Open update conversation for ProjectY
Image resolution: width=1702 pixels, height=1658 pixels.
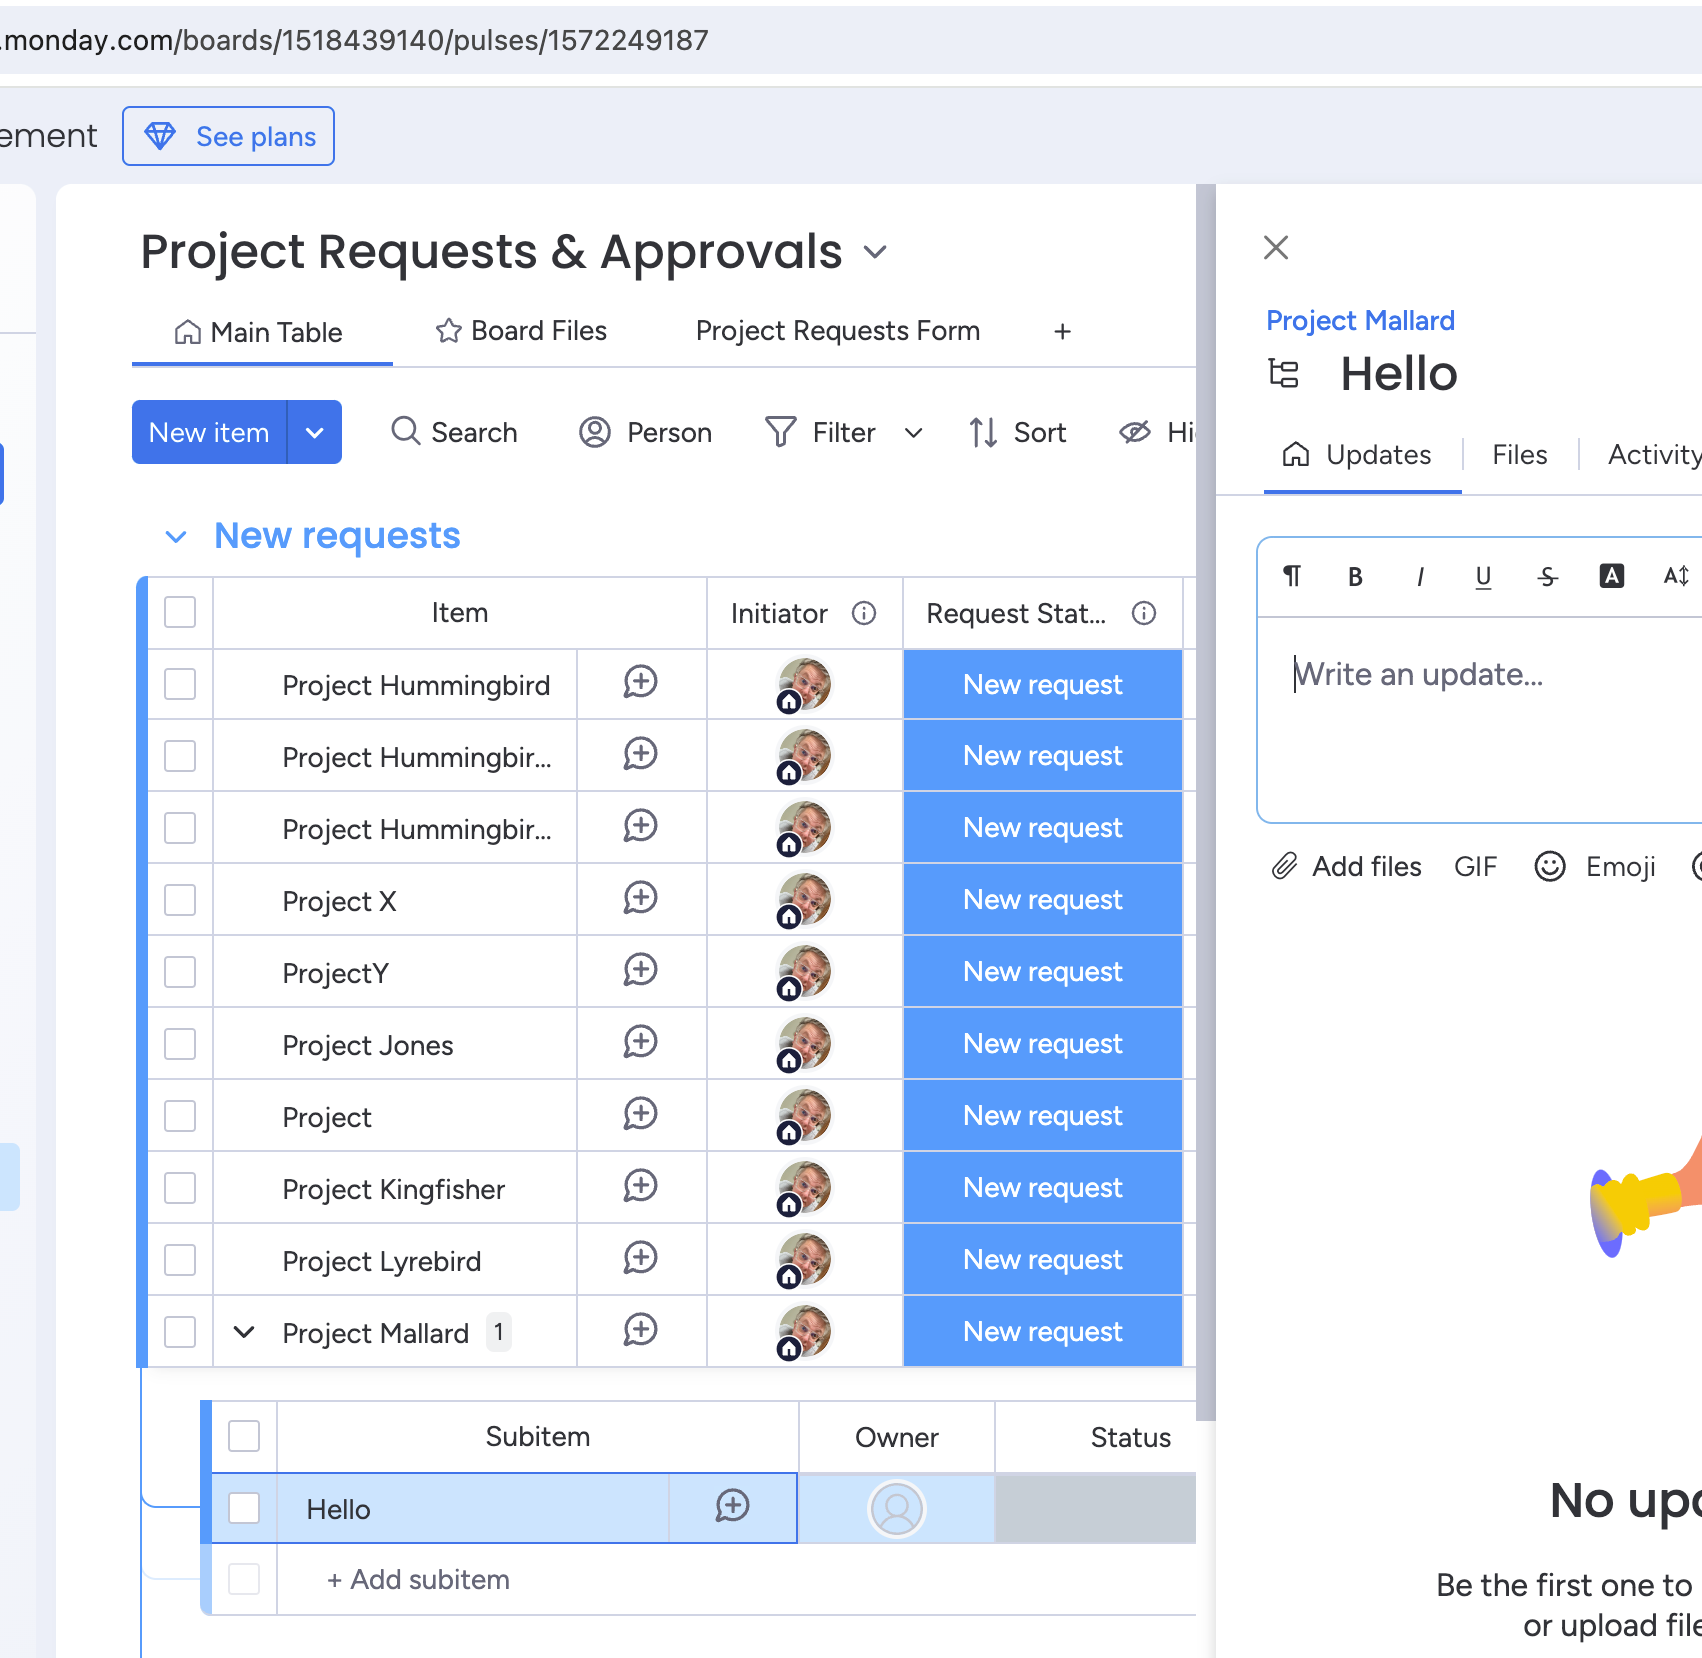(640, 972)
